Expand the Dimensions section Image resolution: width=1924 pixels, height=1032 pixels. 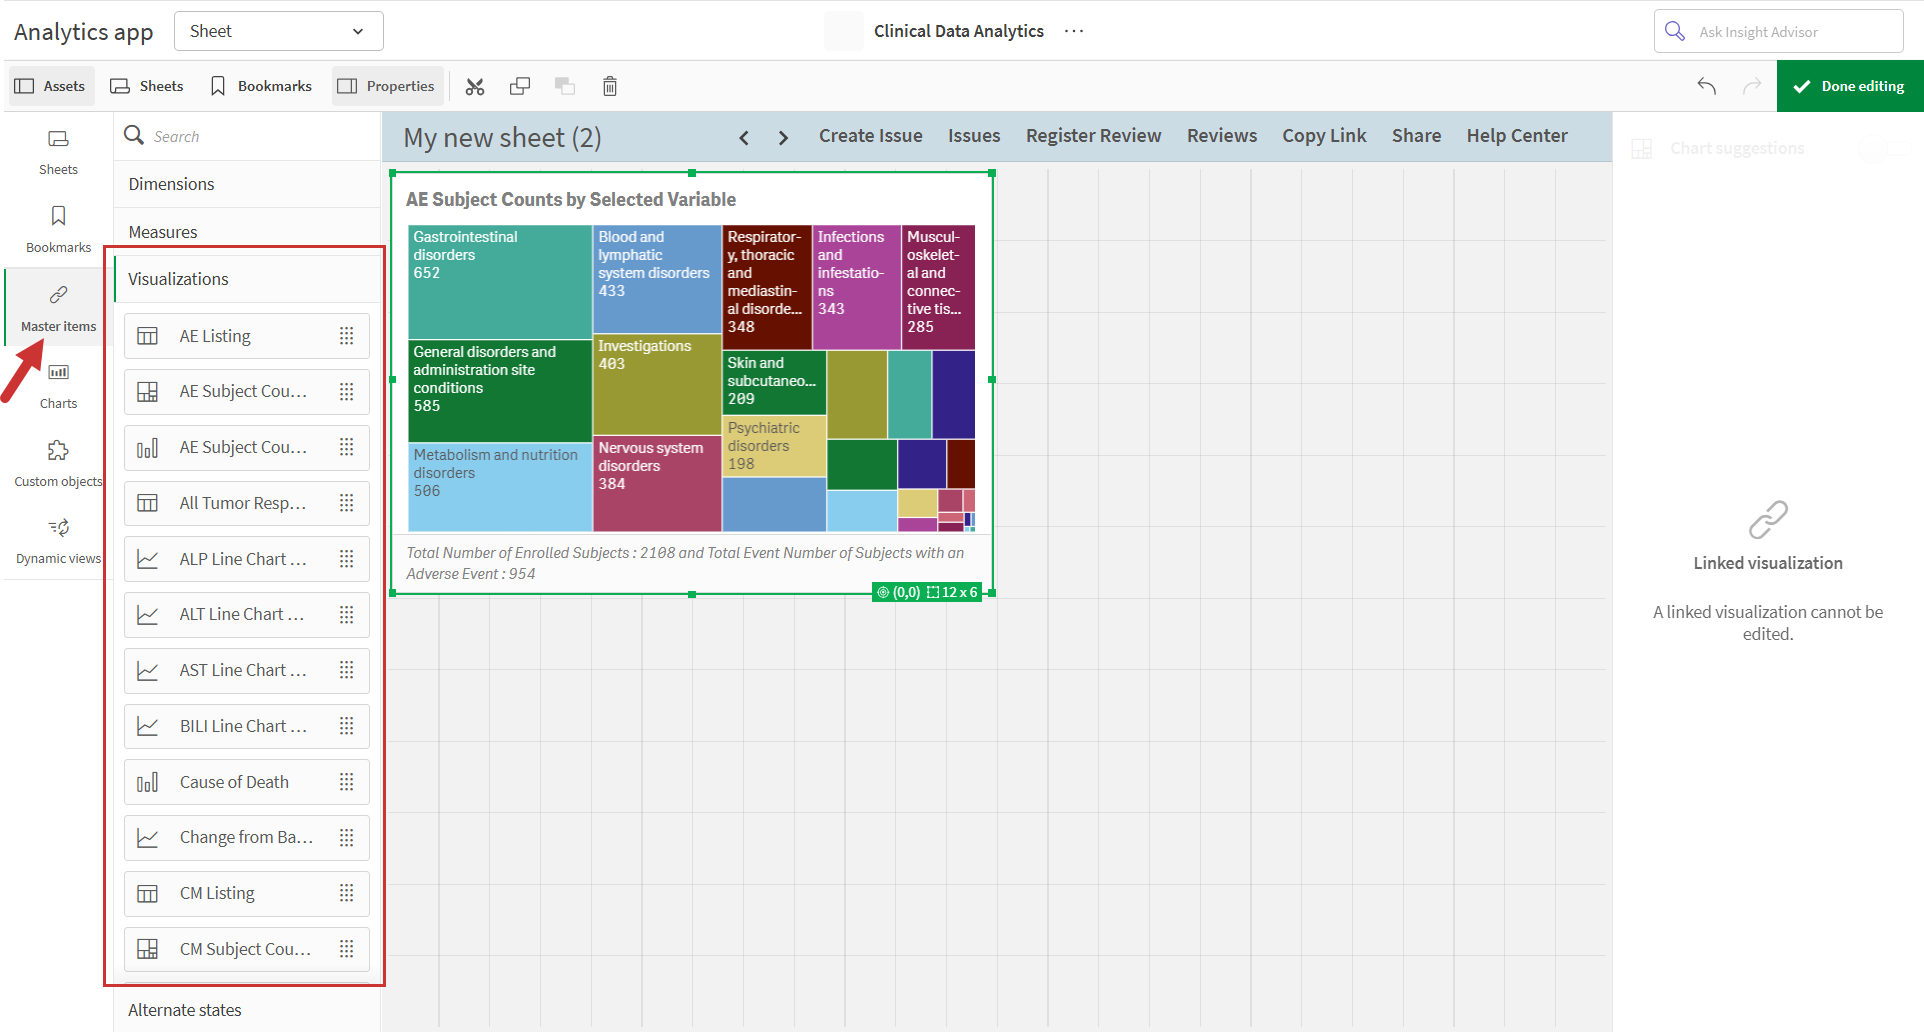247,184
